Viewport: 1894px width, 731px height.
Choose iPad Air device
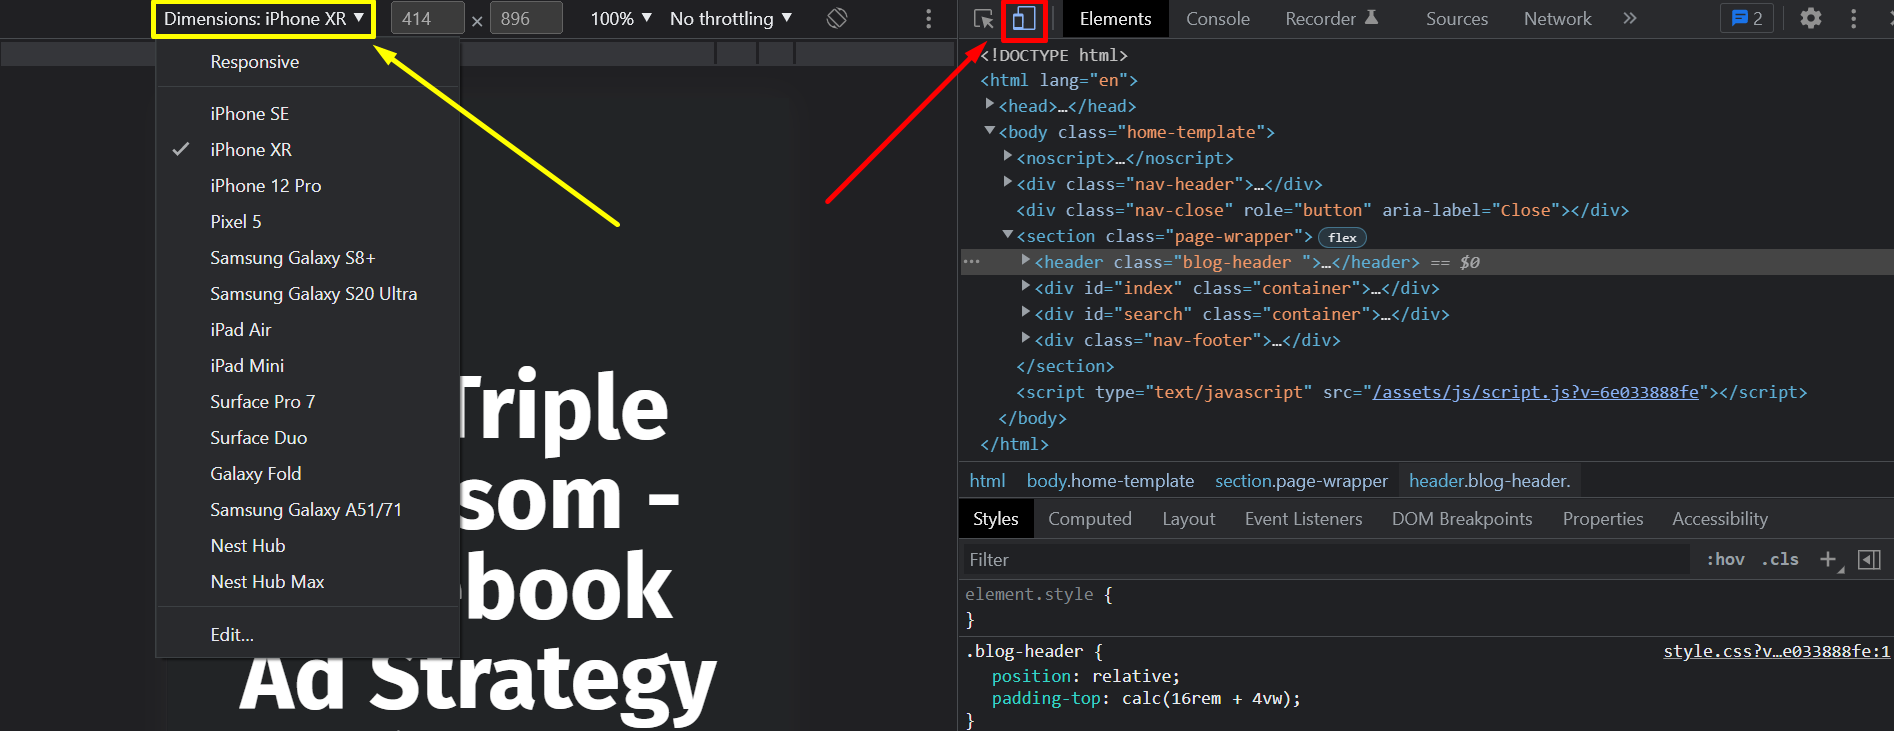[308, 330]
